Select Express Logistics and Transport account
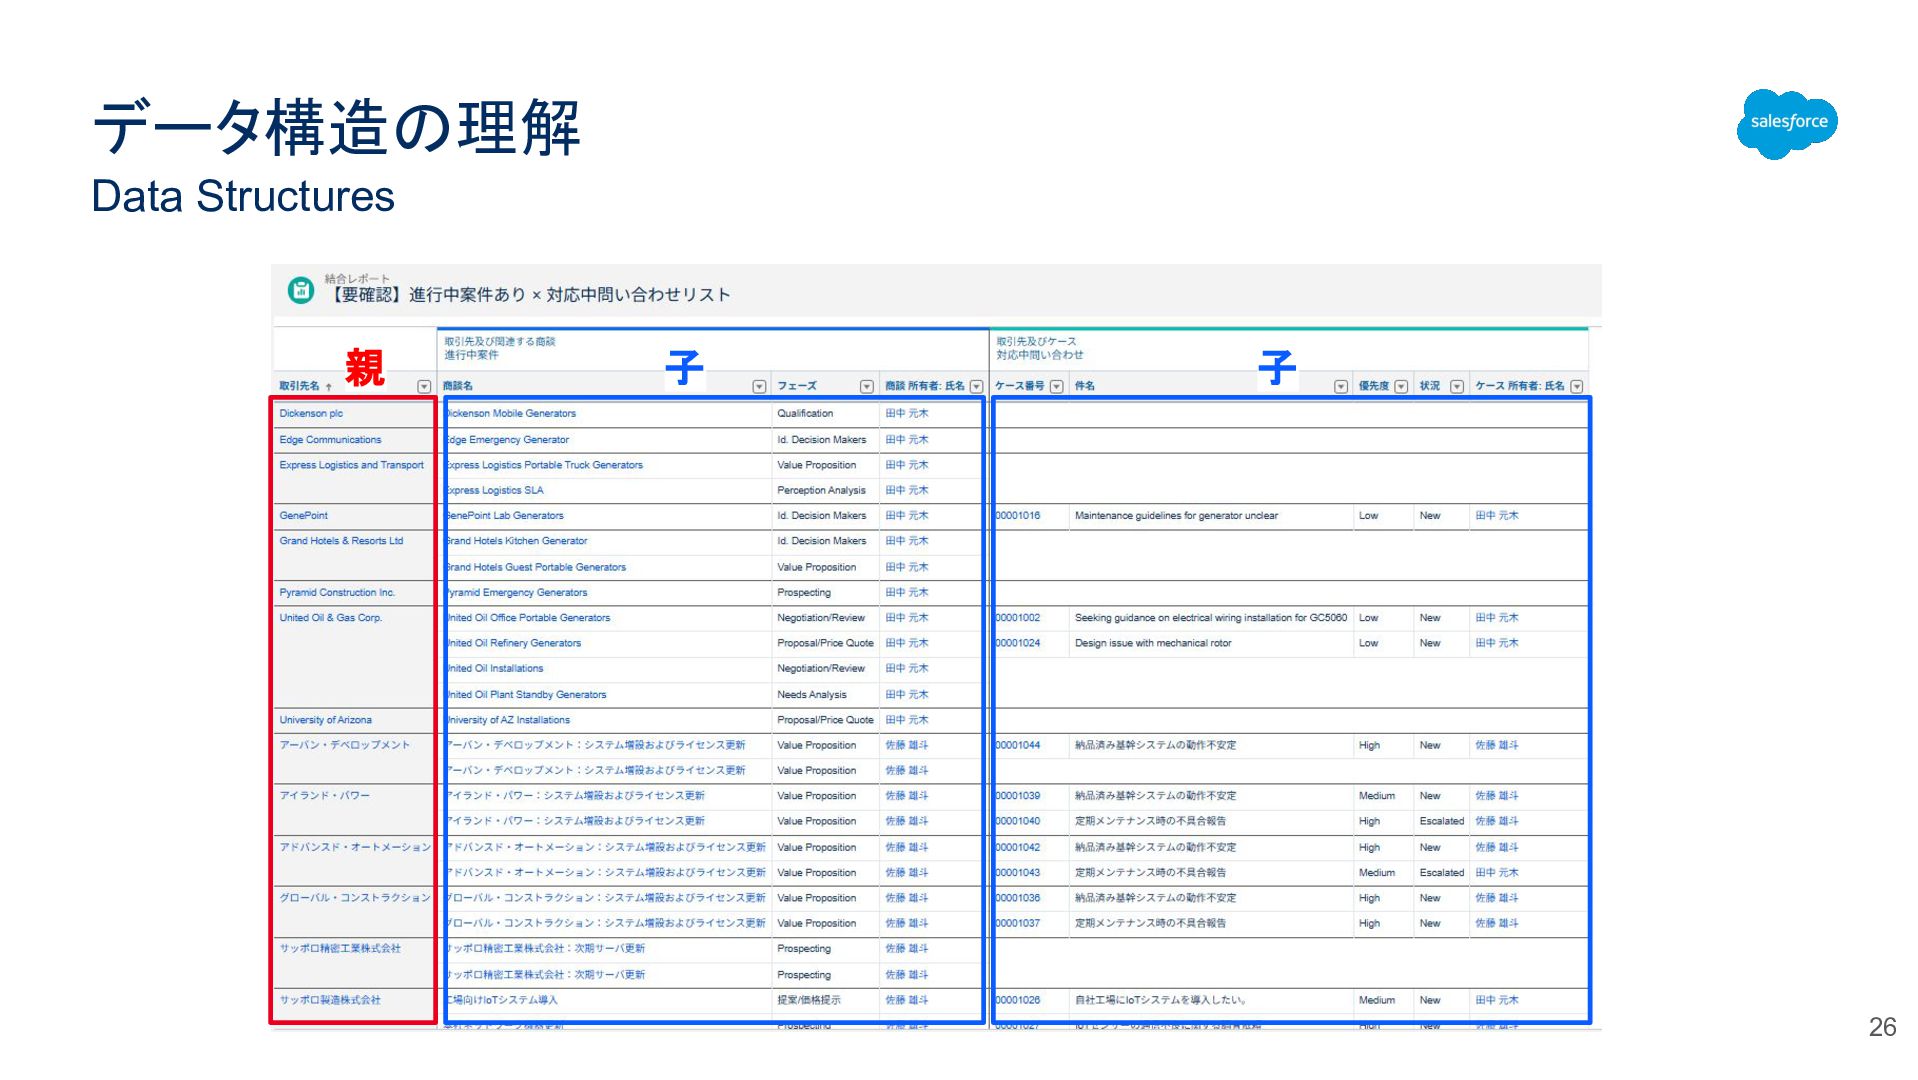Viewport: 1918px width, 1080px height. [351, 465]
